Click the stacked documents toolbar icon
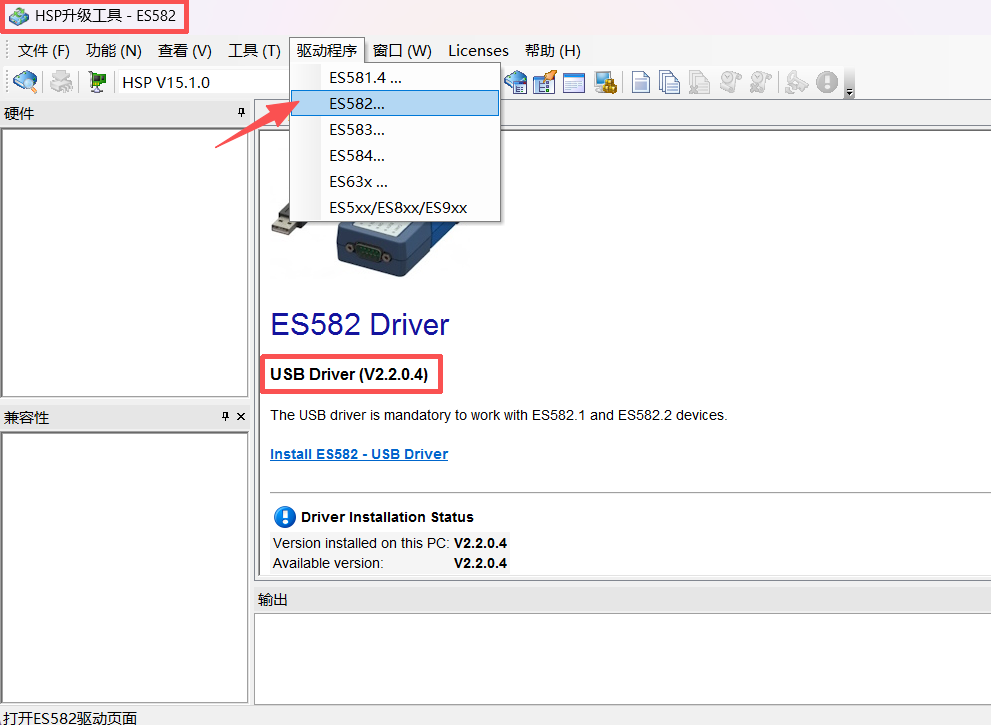The image size is (991, 725). pos(669,83)
